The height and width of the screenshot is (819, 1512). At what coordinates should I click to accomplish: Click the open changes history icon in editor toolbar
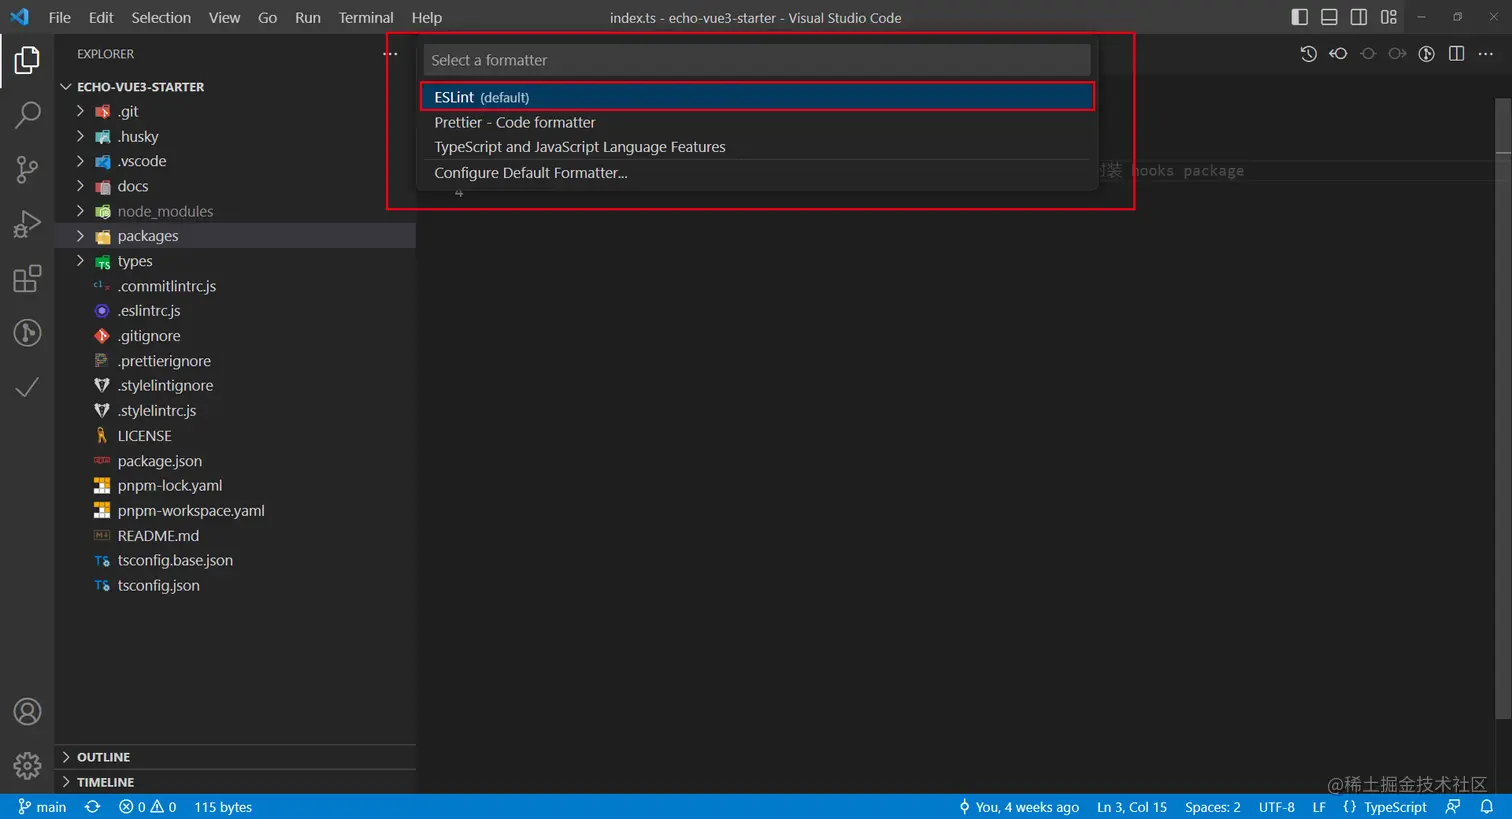(x=1308, y=54)
